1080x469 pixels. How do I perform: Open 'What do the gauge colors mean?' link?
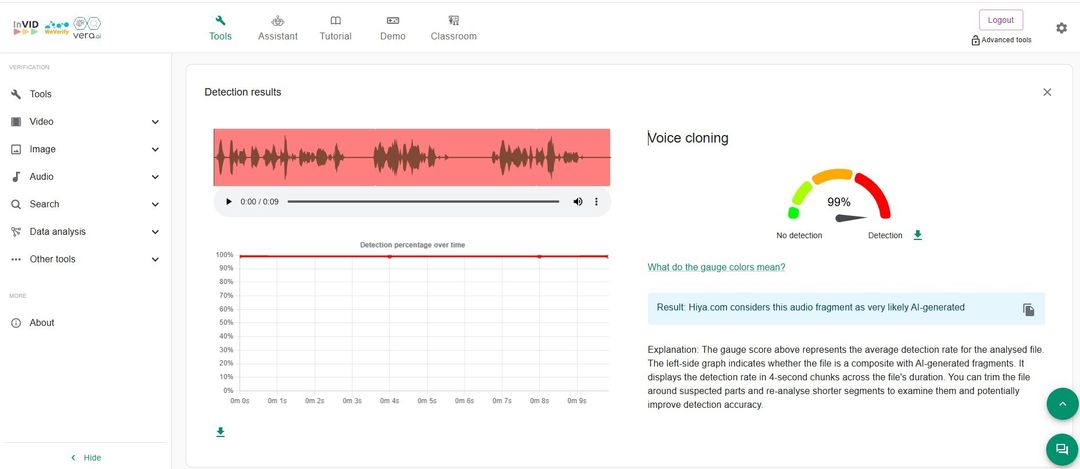[716, 267]
